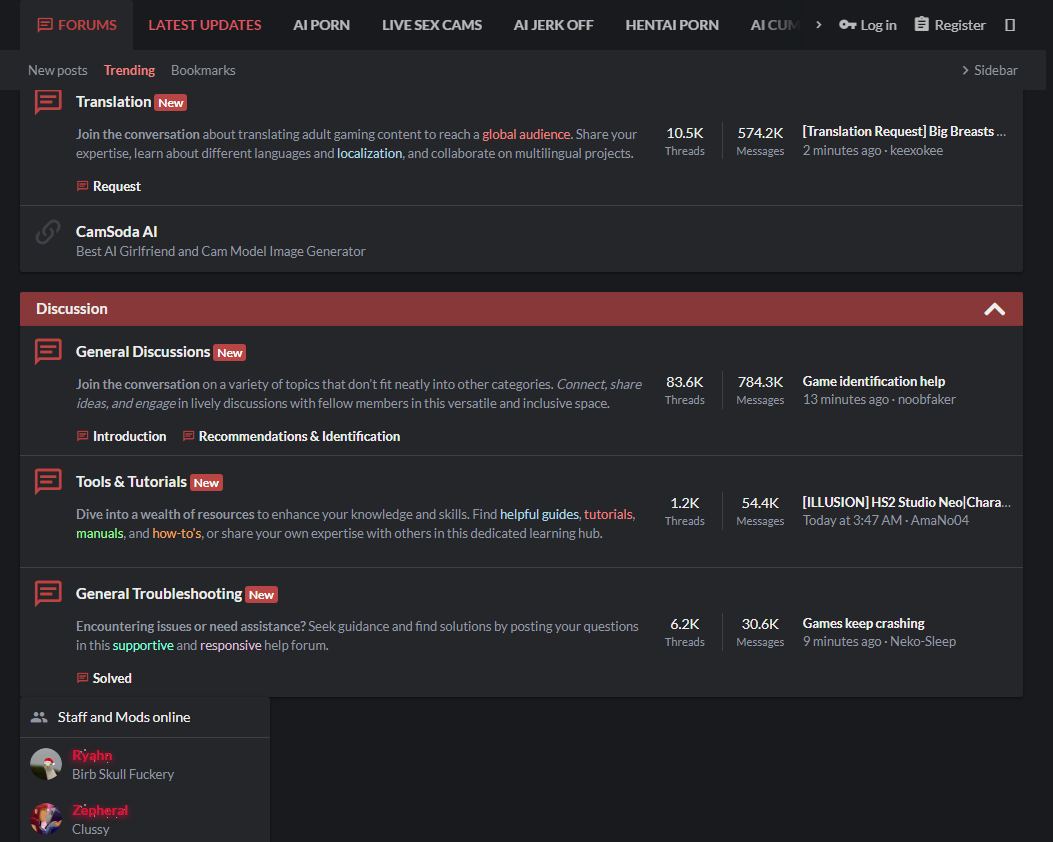
Task: Open Recommendations & Identification subforum
Action: click(300, 436)
